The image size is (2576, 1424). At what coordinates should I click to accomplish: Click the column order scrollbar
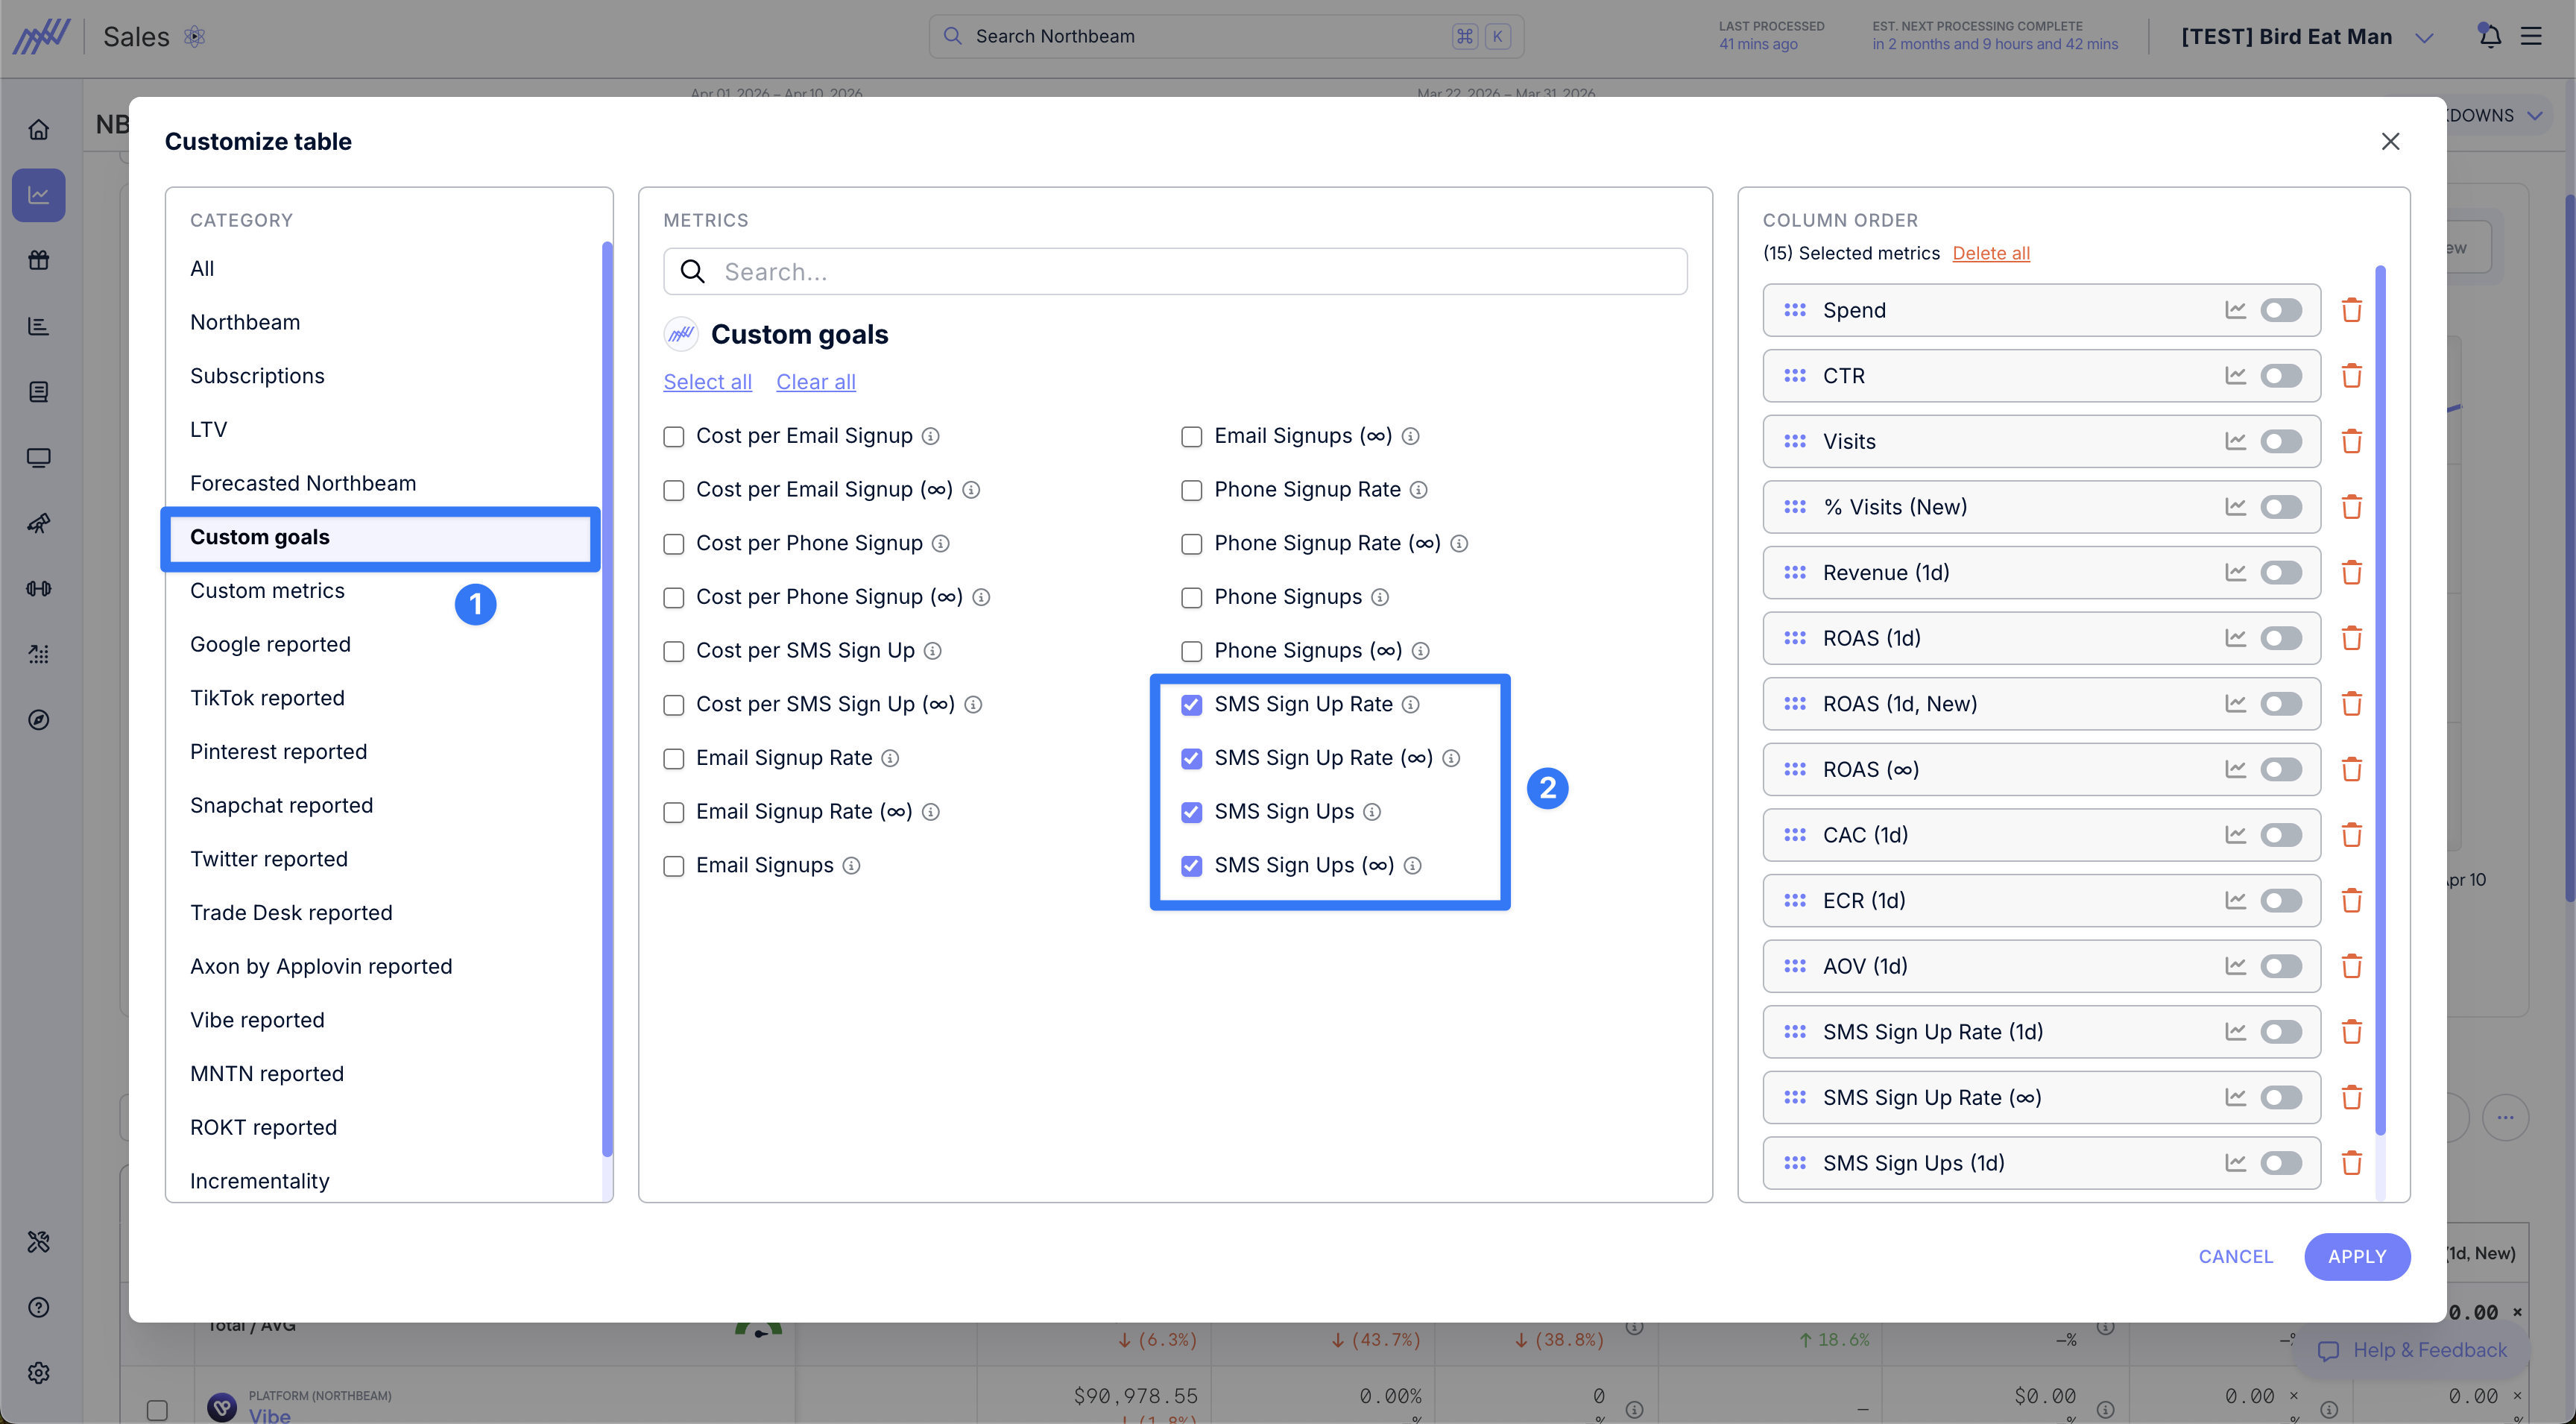coord(2379,700)
